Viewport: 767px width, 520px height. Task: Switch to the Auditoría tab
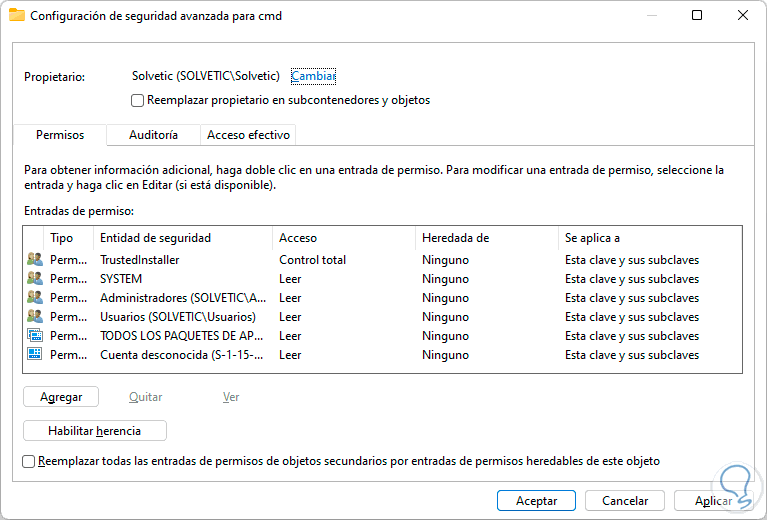[x=154, y=135]
